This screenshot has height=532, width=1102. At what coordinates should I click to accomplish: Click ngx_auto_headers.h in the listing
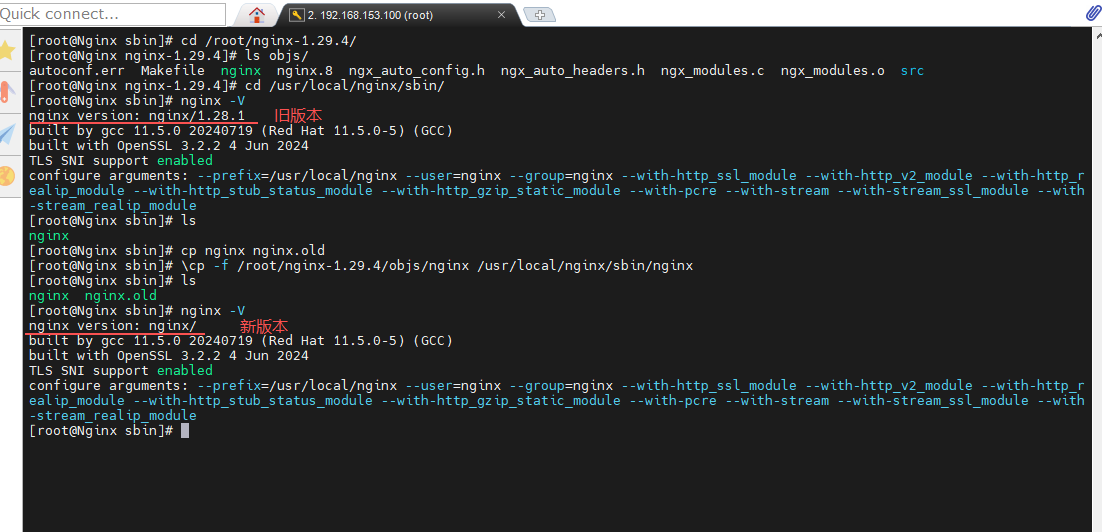pyautogui.click(x=573, y=70)
